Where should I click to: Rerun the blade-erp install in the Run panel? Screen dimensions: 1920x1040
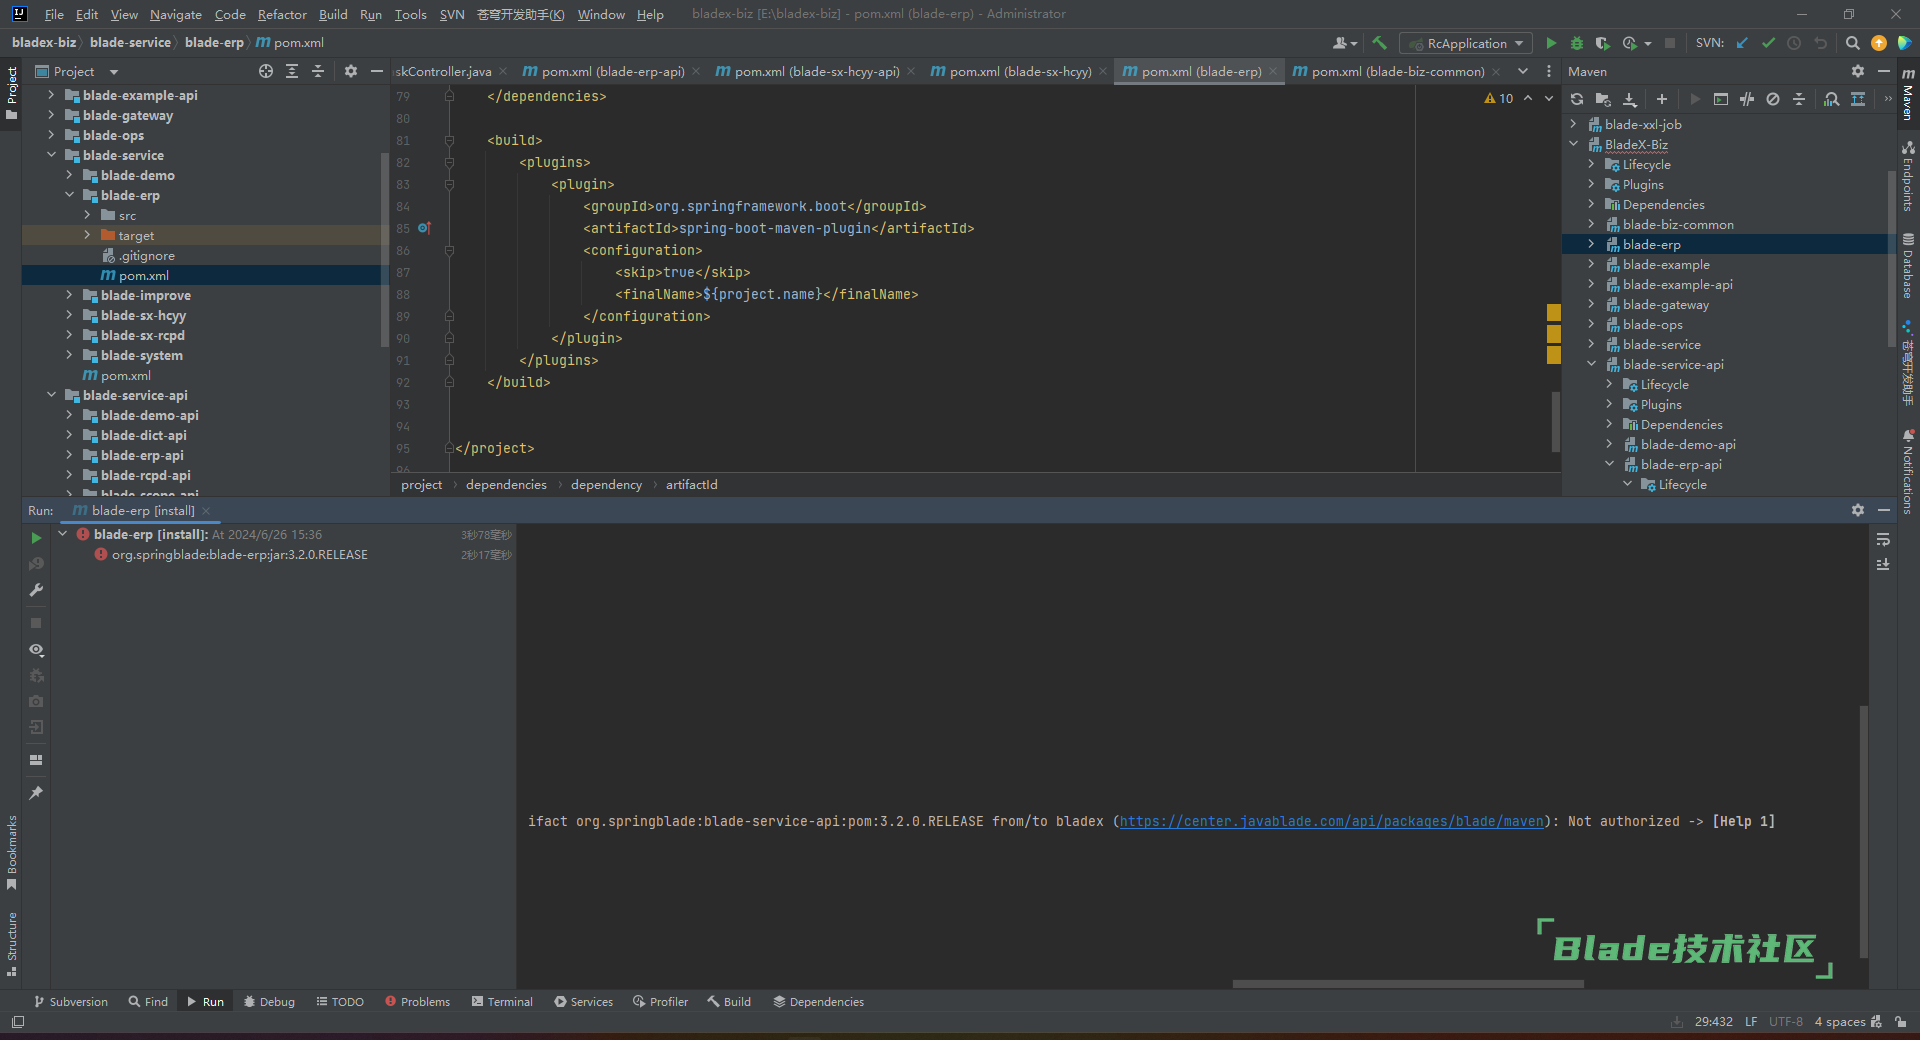[36, 538]
